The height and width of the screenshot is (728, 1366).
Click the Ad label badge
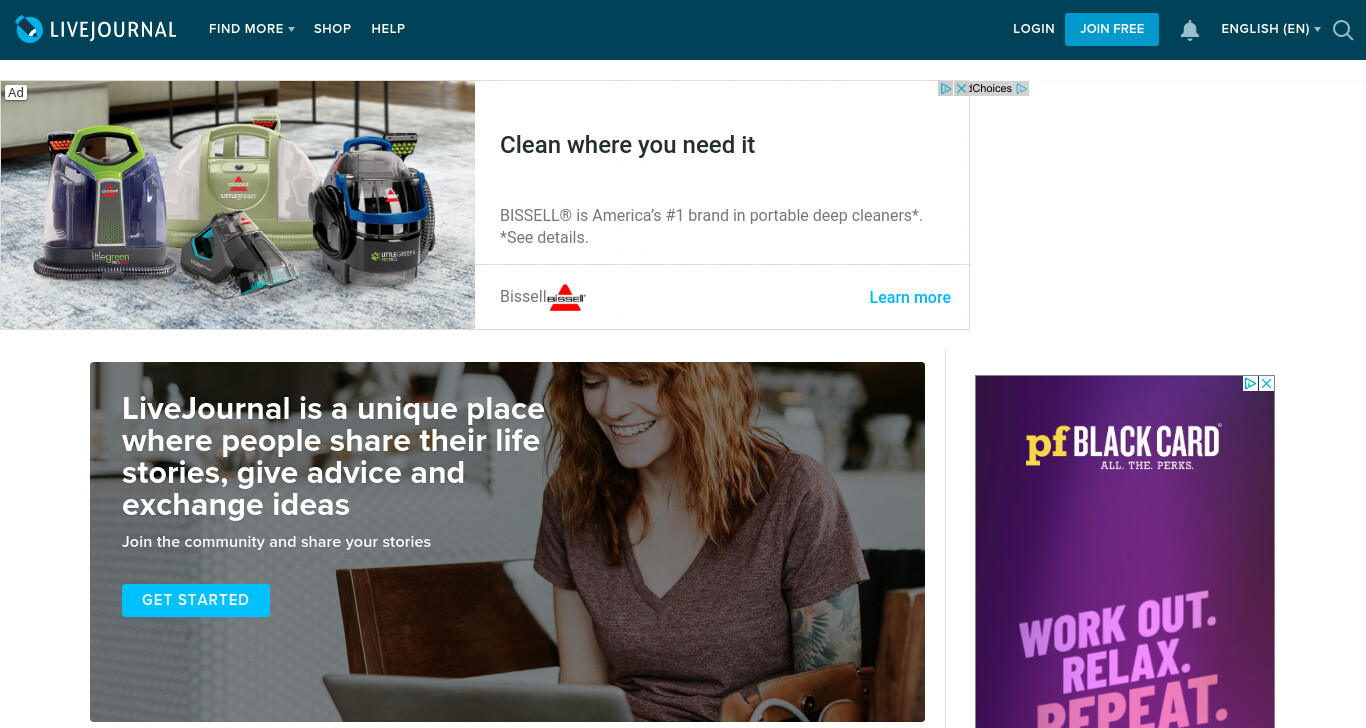pyautogui.click(x=16, y=92)
